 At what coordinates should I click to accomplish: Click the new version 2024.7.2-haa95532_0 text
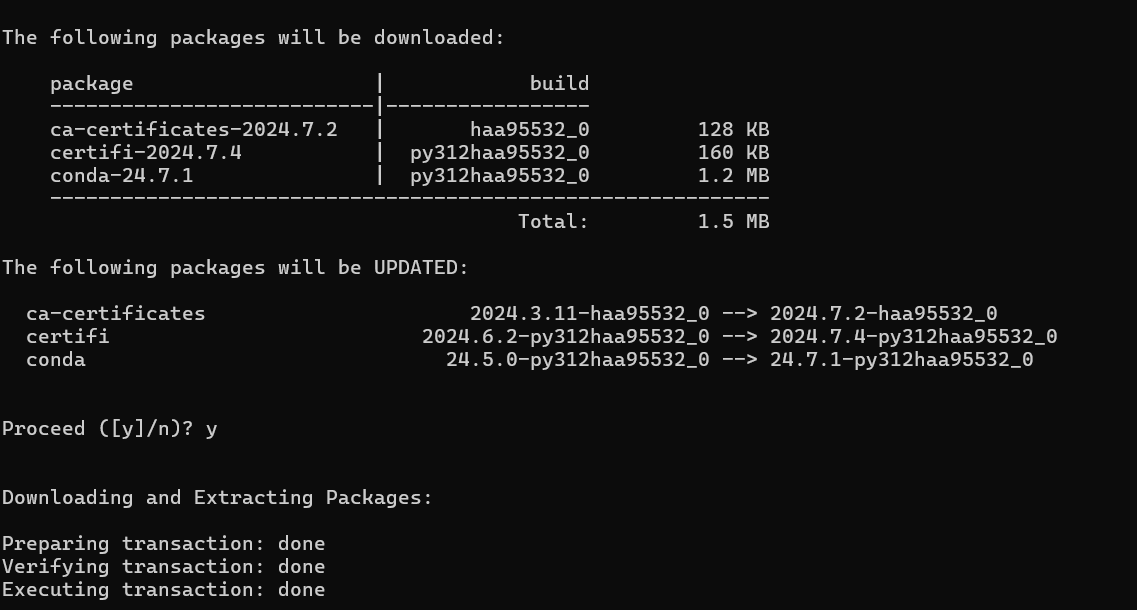coord(883,313)
